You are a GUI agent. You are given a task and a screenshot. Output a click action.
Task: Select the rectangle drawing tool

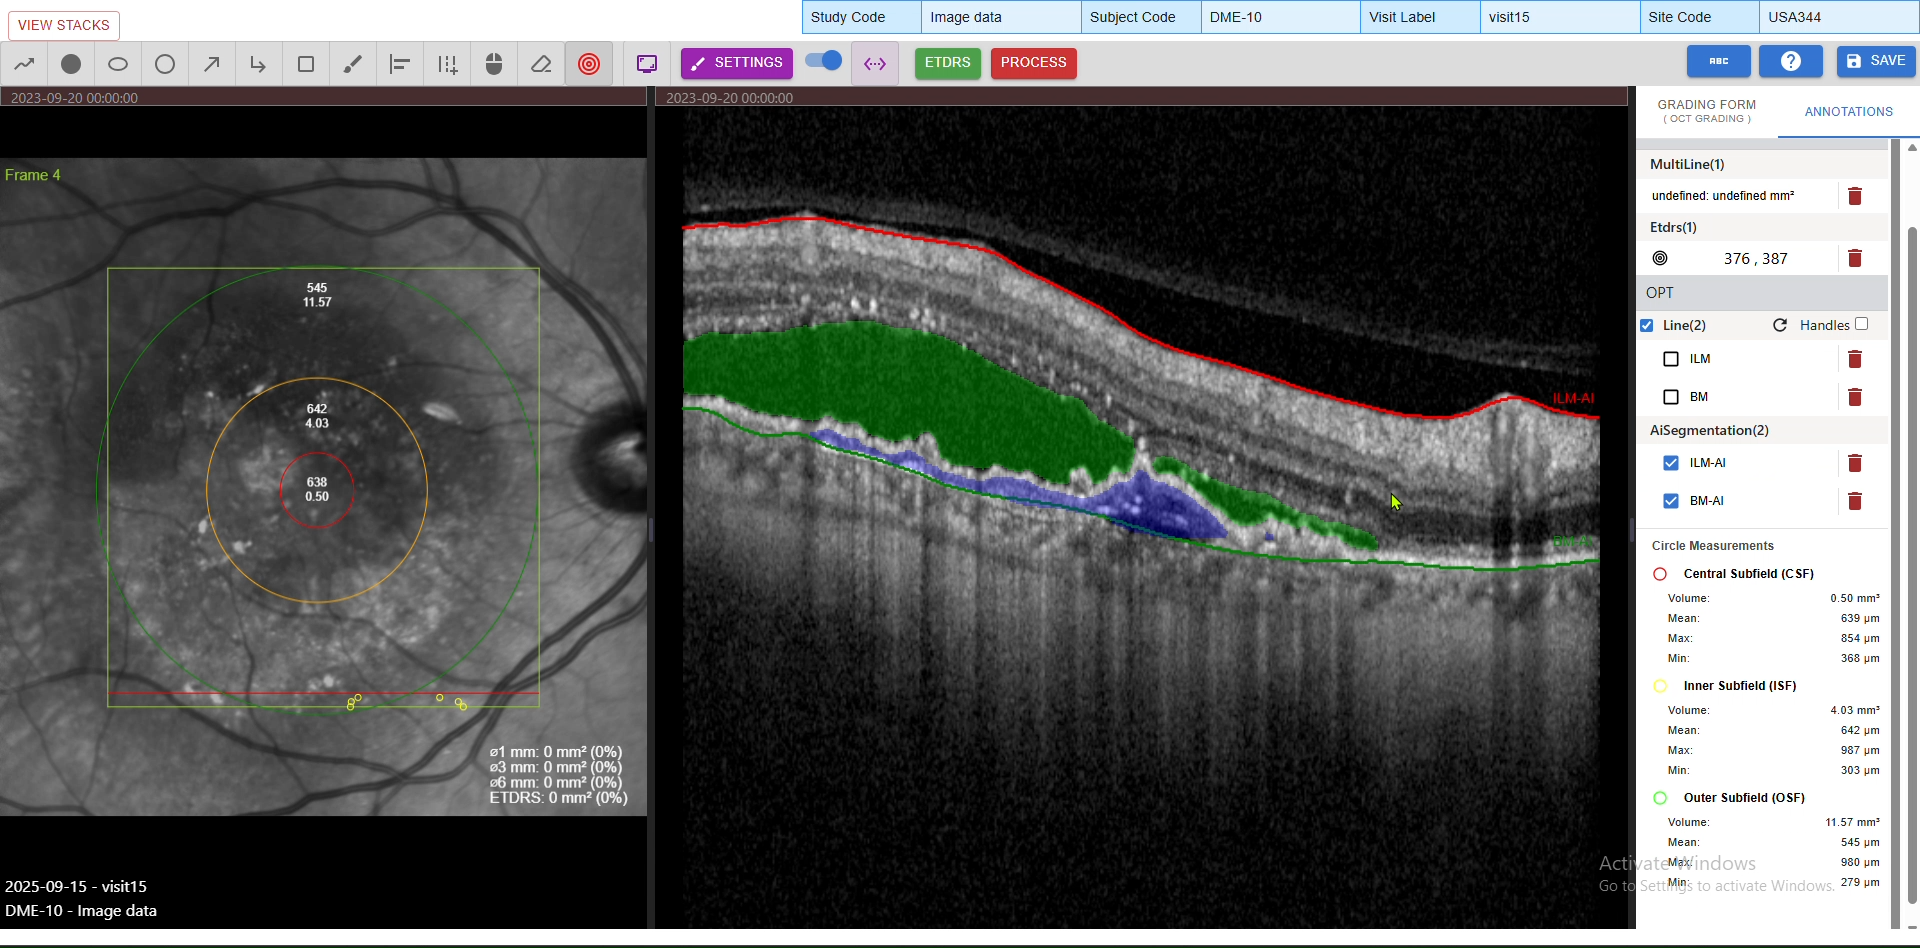pos(306,64)
